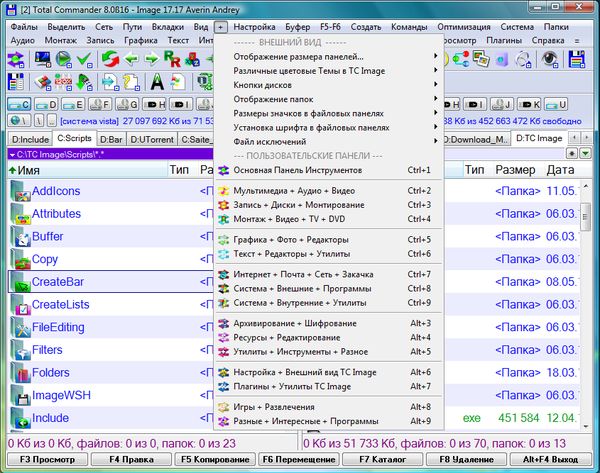Go forward with the green right arrow
Viewport: 600px width, 473px height.
152,59
